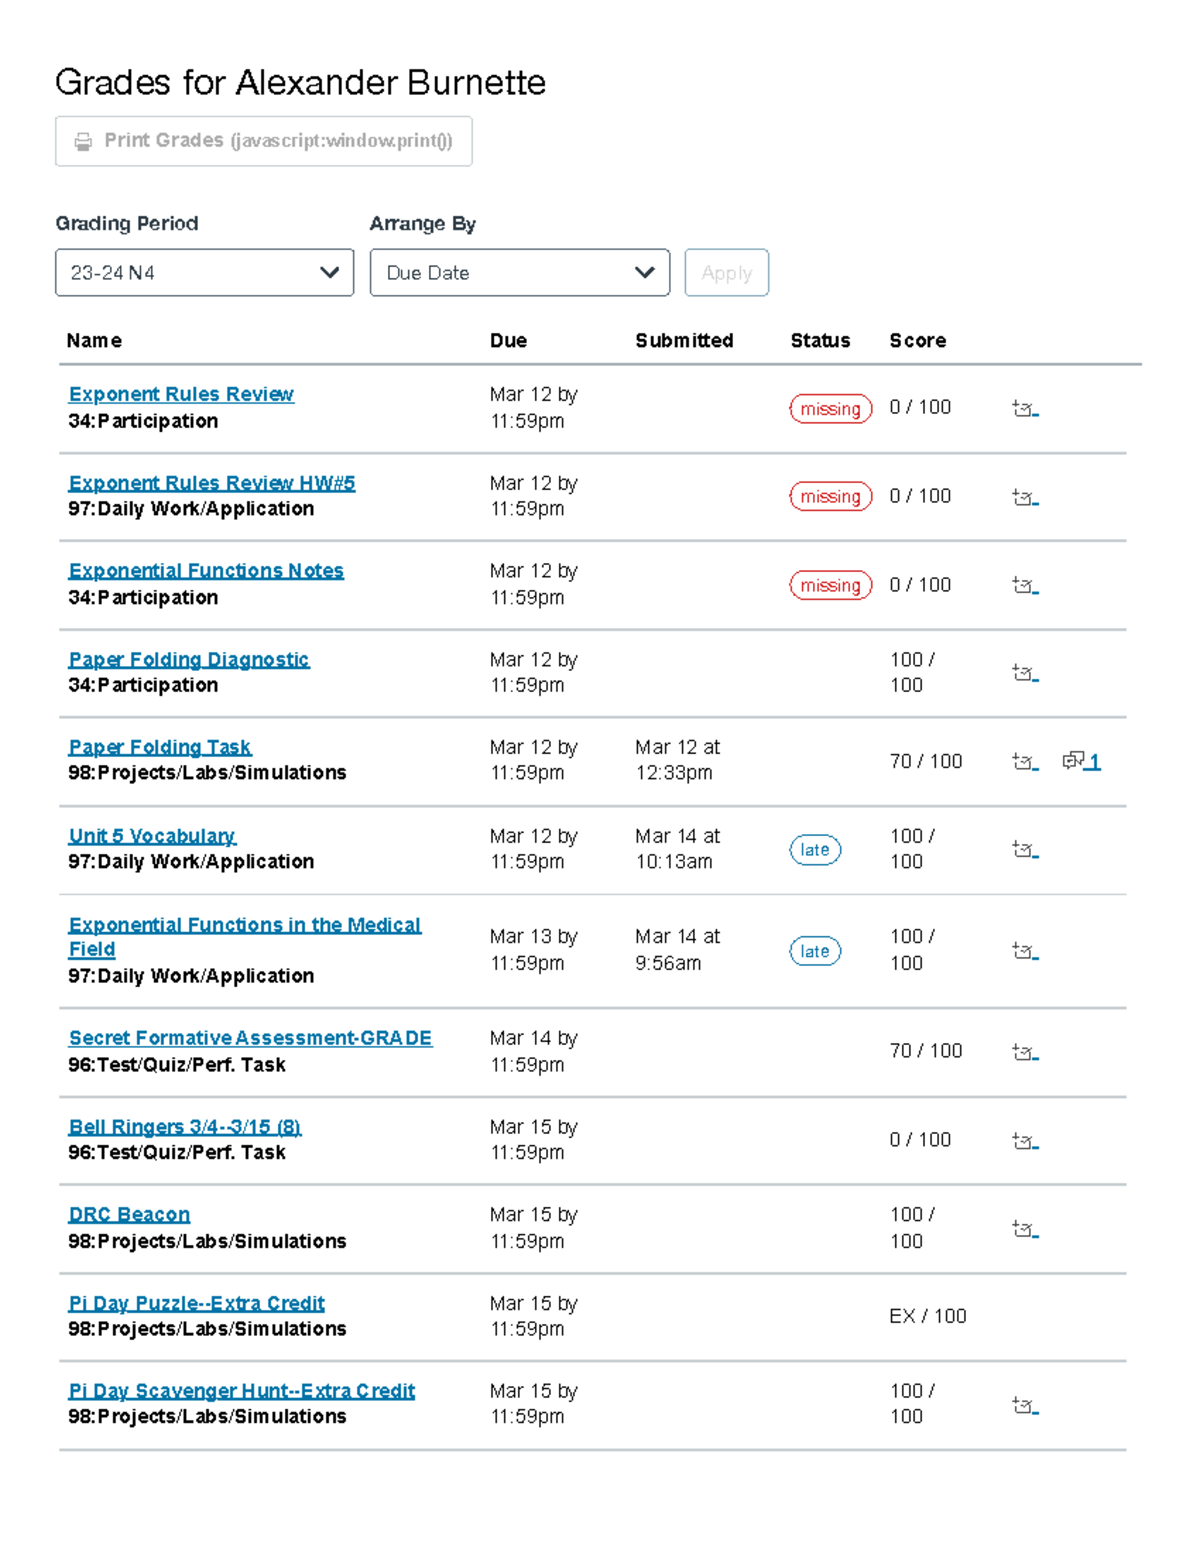Image resolution: width=1200 pixels, height=1553 pixels.
Task: Click what-if score icon for Secret Formative Assessment
Action: [1025, 1052]
